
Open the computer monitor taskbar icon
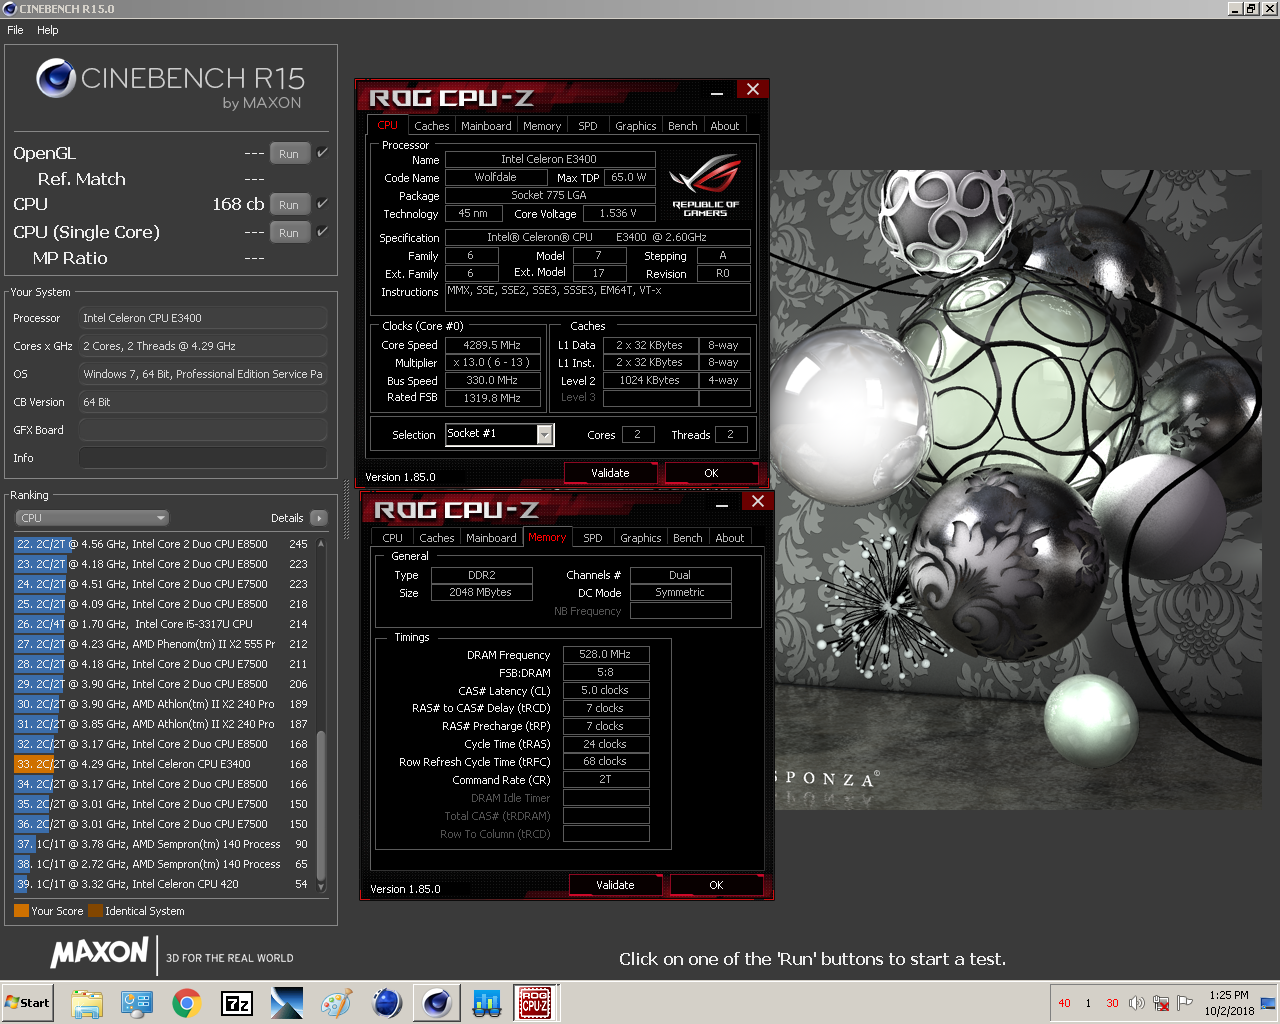tap(137, 1003)
